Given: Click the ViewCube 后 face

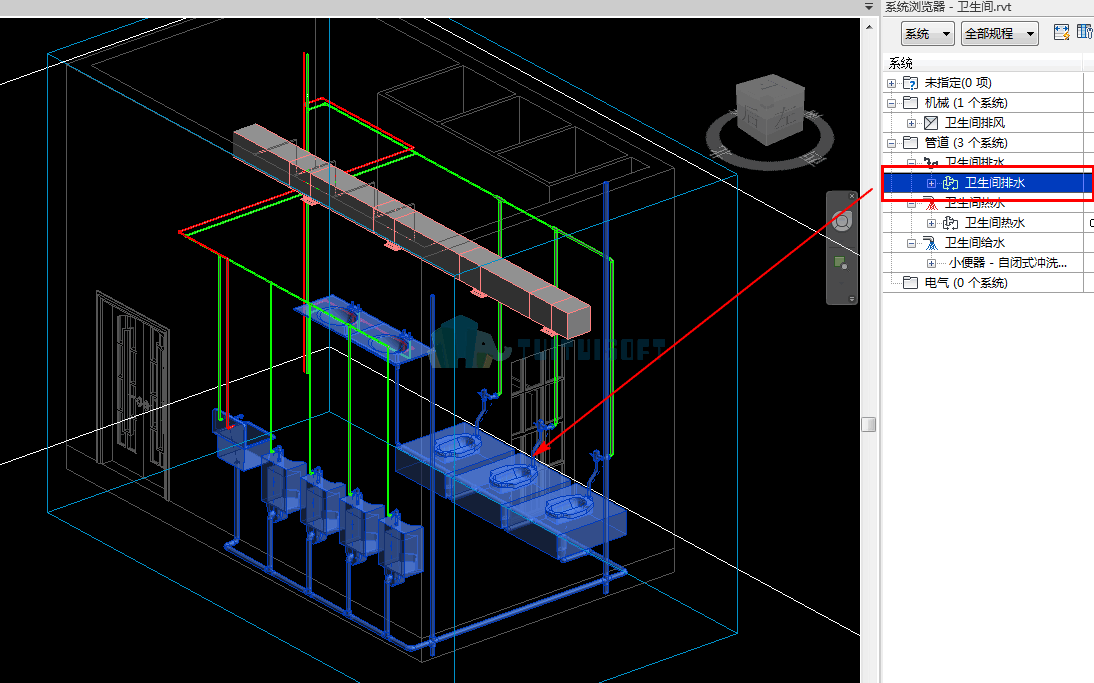Looking at the screenshot, I should 753,113.
